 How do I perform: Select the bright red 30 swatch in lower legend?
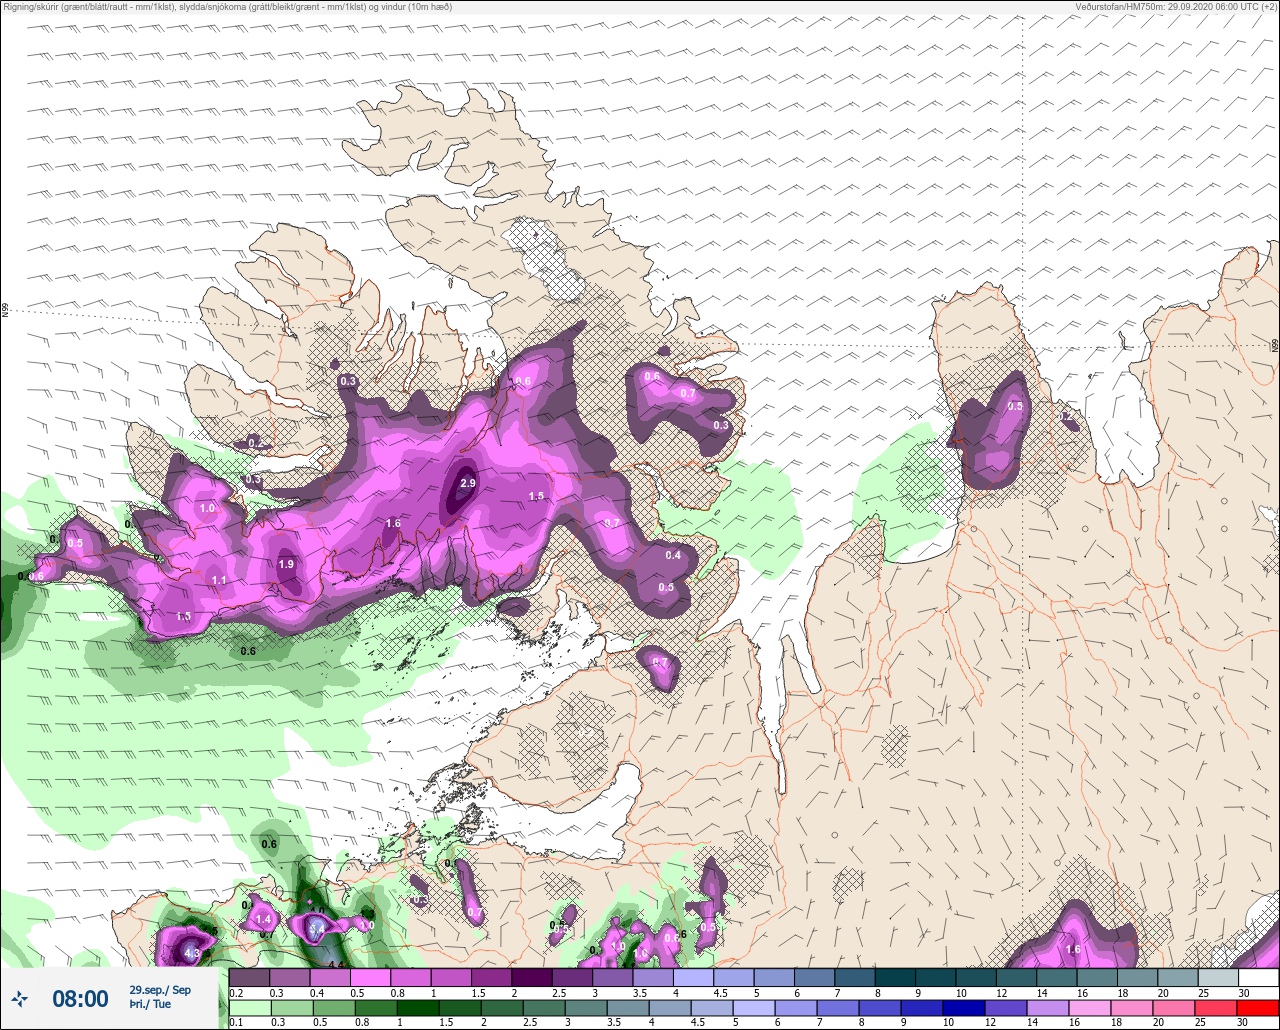pos(1258,1008)
